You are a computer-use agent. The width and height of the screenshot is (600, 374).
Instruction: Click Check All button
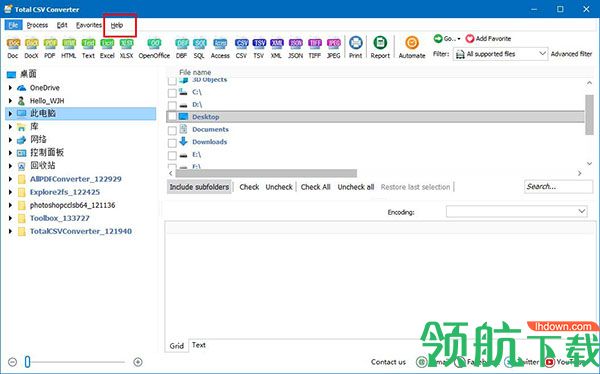(315, 187)
